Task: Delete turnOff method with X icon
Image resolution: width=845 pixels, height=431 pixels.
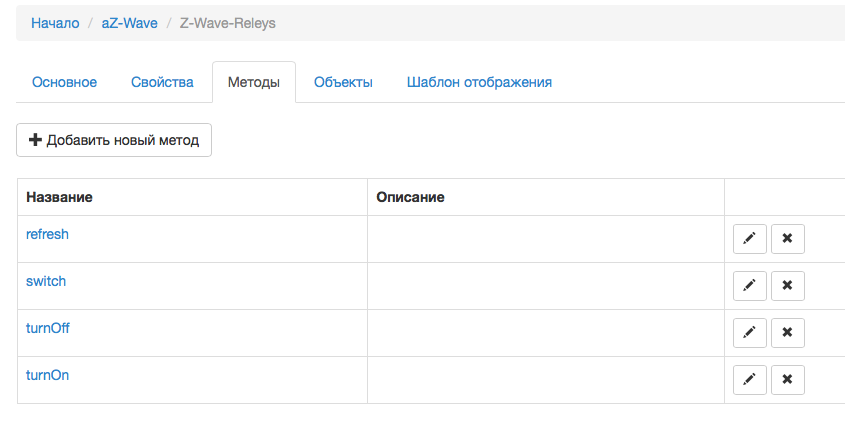Action: (x=787, y=333)
